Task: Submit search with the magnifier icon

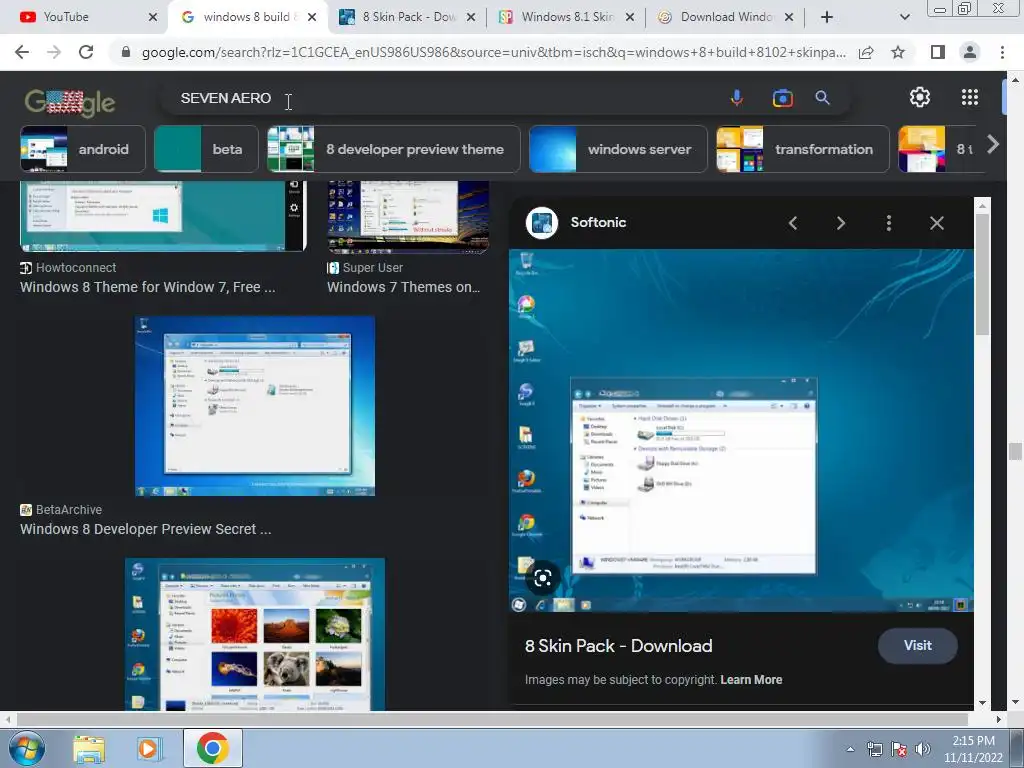Action: pyautogui.click(x=822, y=98)
